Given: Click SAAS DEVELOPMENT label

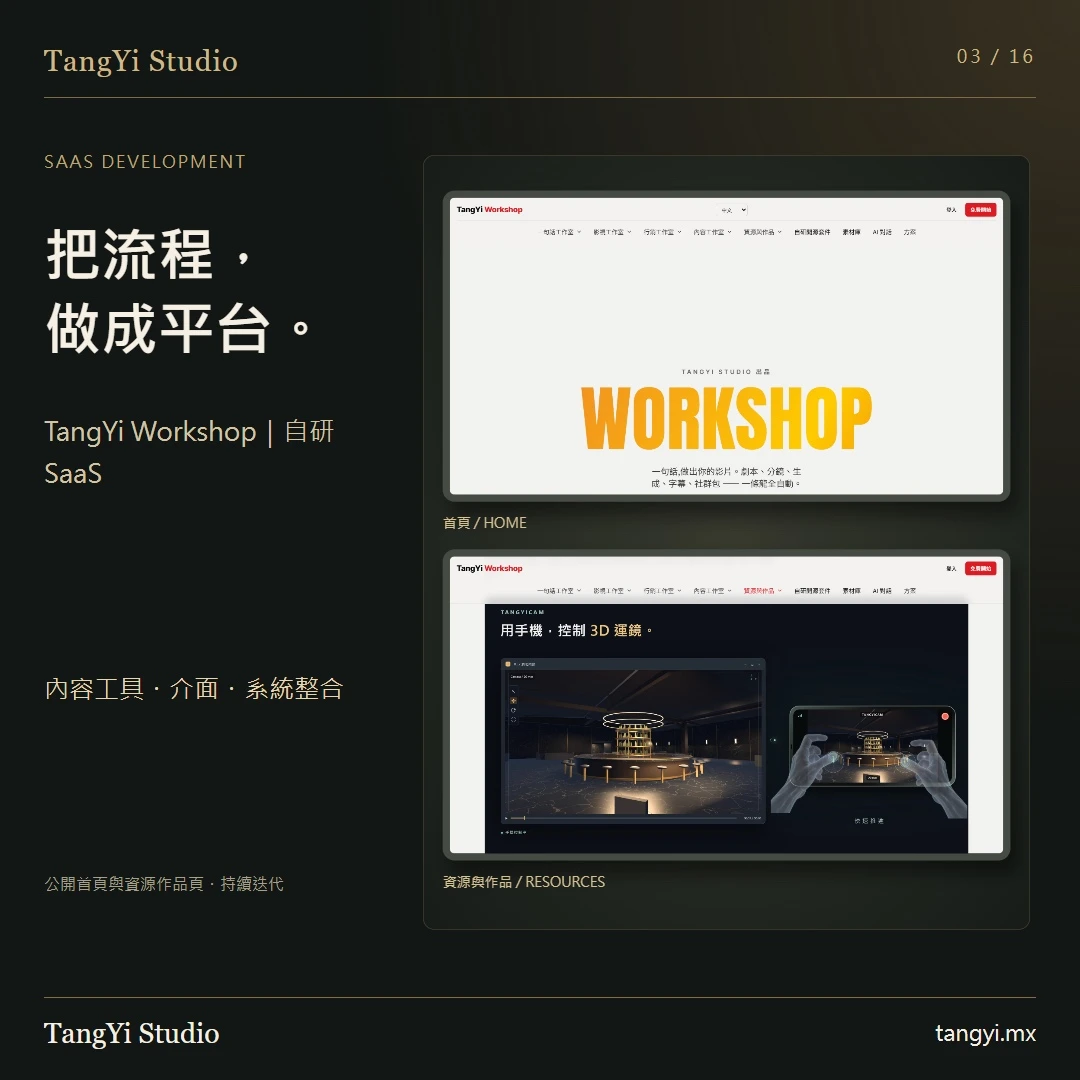Looking at the screenshot, I should pyautogui.click(x=145, y=162).
